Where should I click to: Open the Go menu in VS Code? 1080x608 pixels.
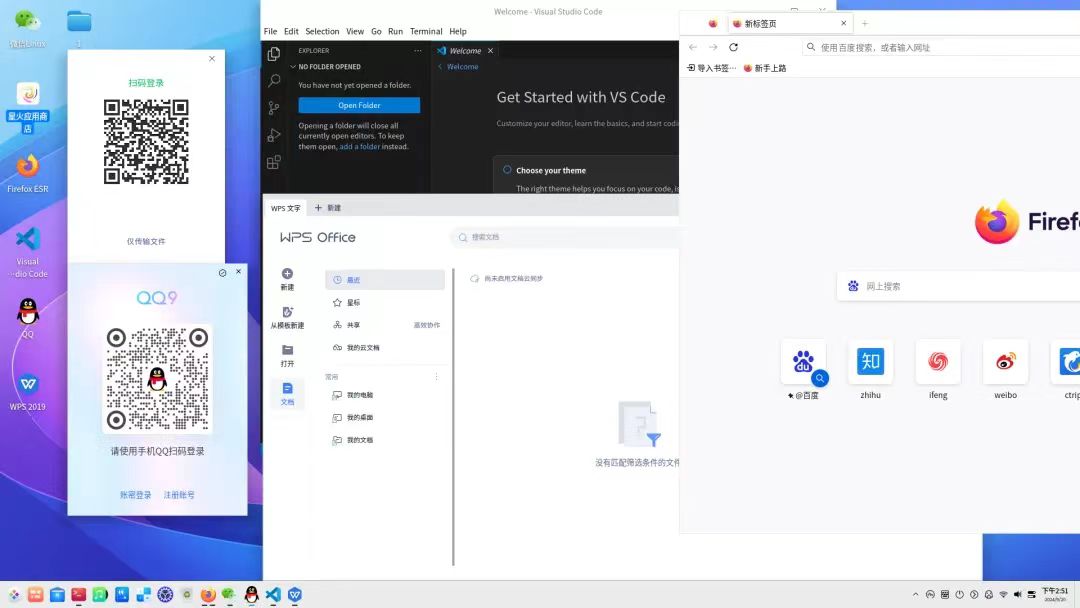(x=376, y=32)
